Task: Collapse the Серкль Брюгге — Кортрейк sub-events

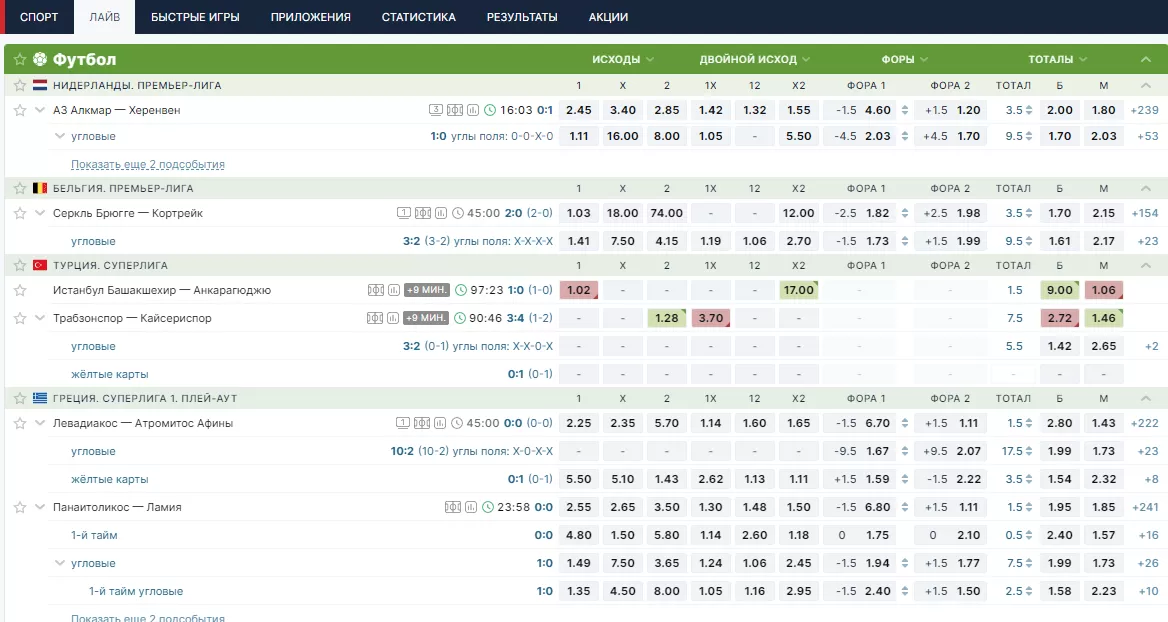Action: coord(40,213)
